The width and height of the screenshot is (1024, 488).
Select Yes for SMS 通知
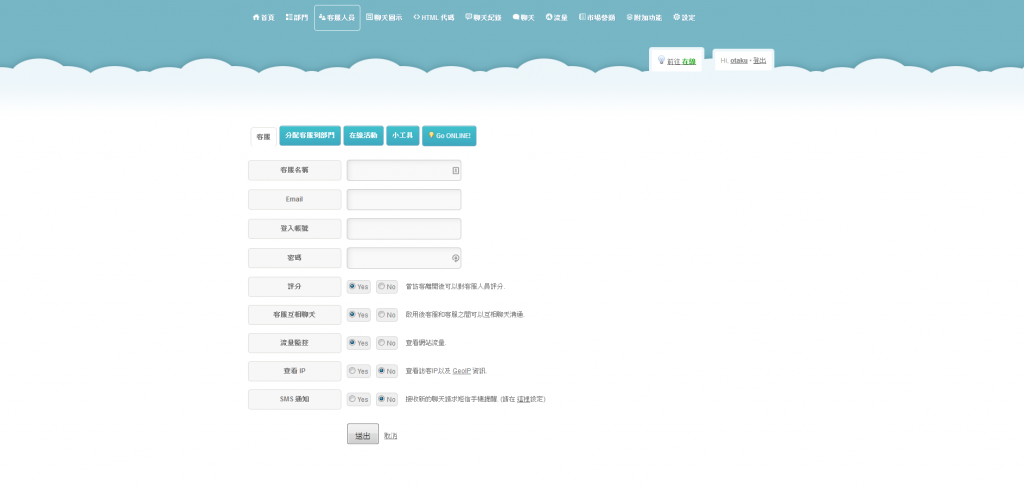[352, 399]
